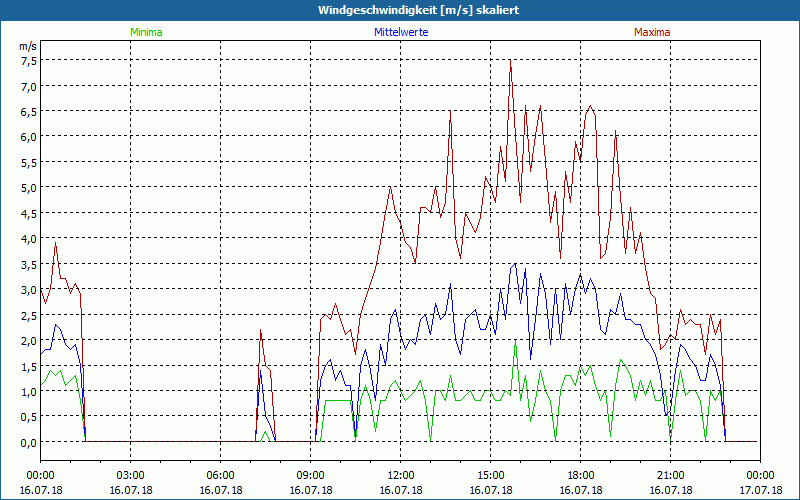
Task: Click the Mittelwerte legend label
Action: coord(401,32)
